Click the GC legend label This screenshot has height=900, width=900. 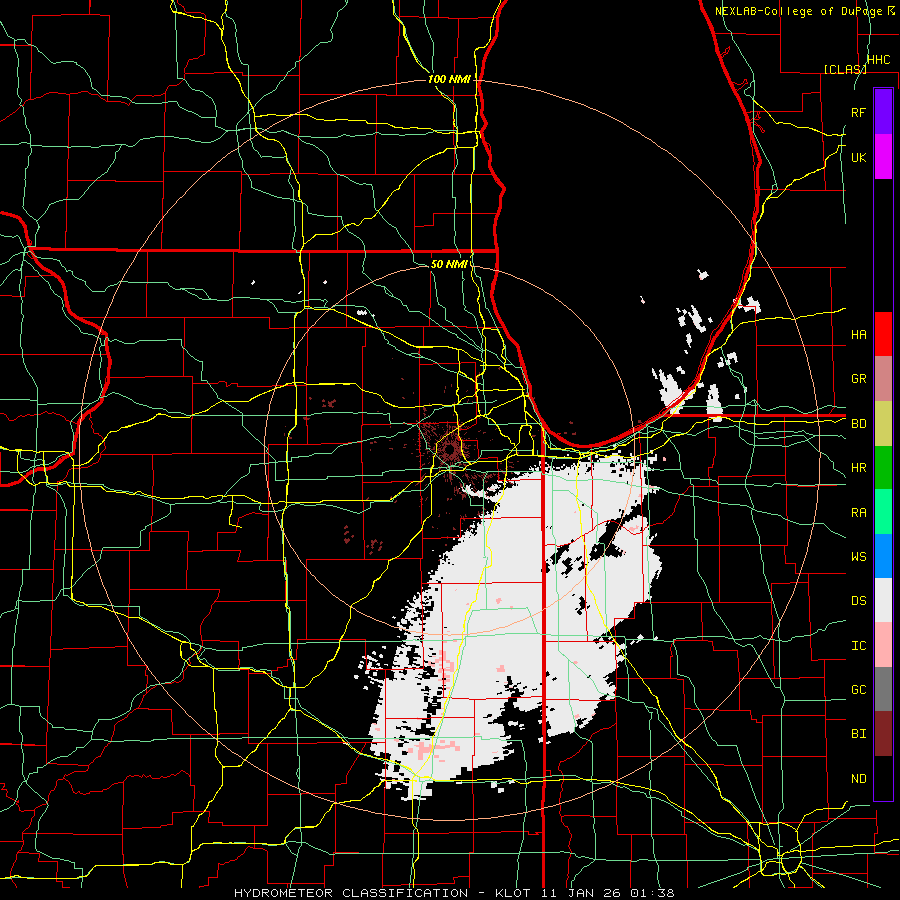[858, 690]
